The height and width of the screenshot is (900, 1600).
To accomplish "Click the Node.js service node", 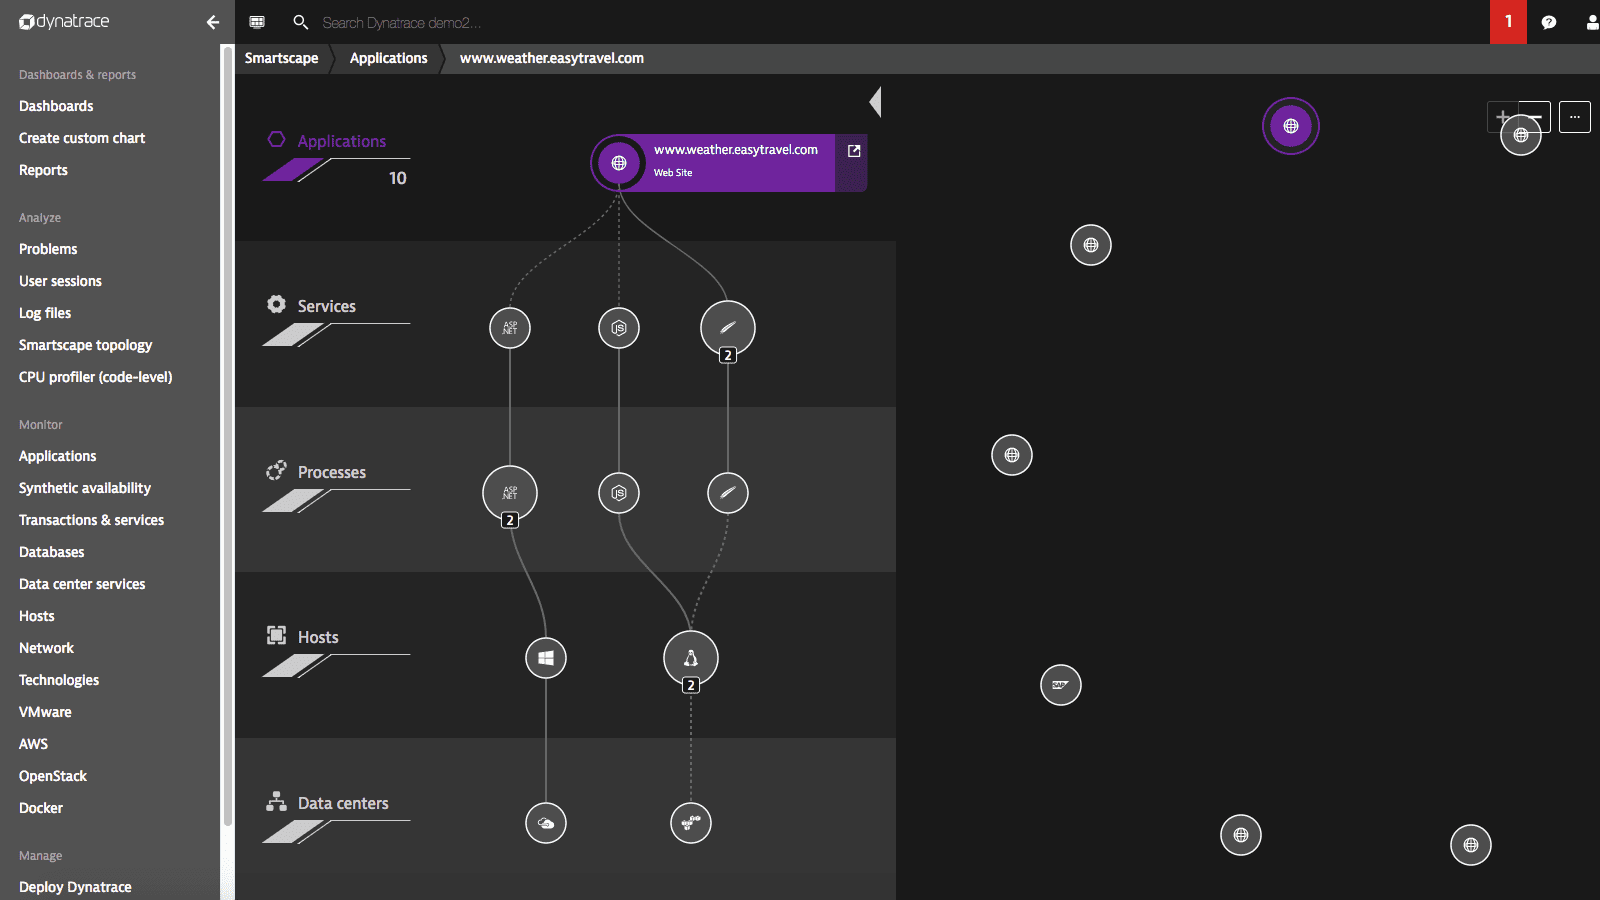I will pyautogui.click(x=619, y=328).
